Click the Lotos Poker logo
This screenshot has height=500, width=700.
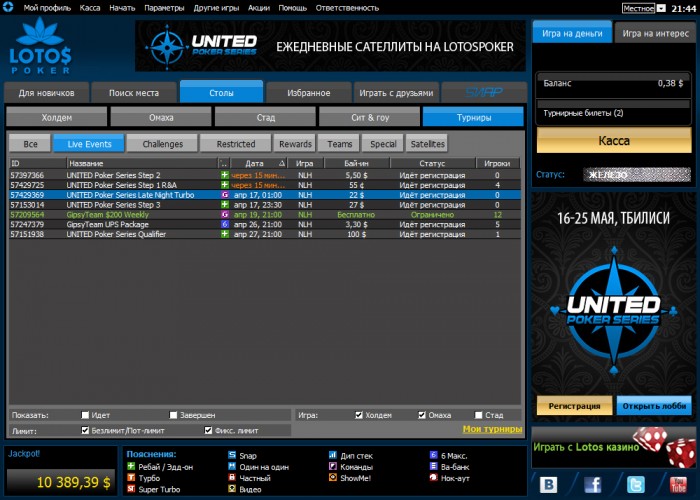40,46
